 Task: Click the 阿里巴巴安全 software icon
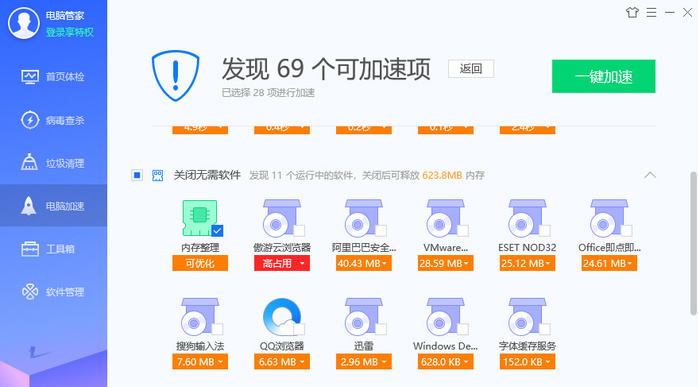[363, 218]
